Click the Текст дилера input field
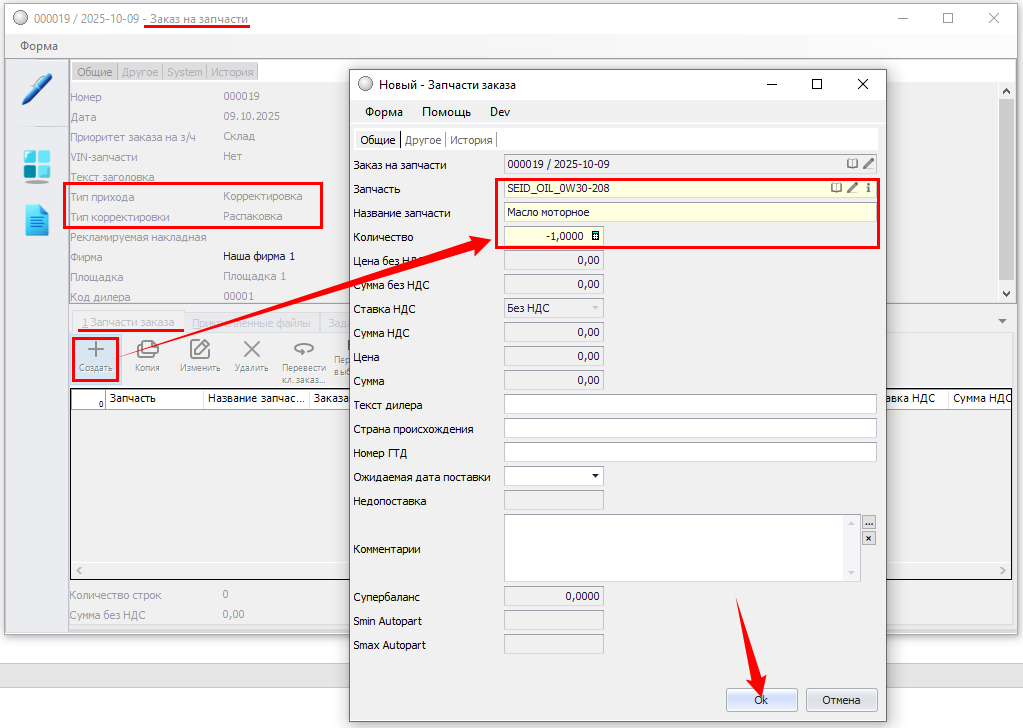The width and height of the screenshot is (1023, 728). 690,404
